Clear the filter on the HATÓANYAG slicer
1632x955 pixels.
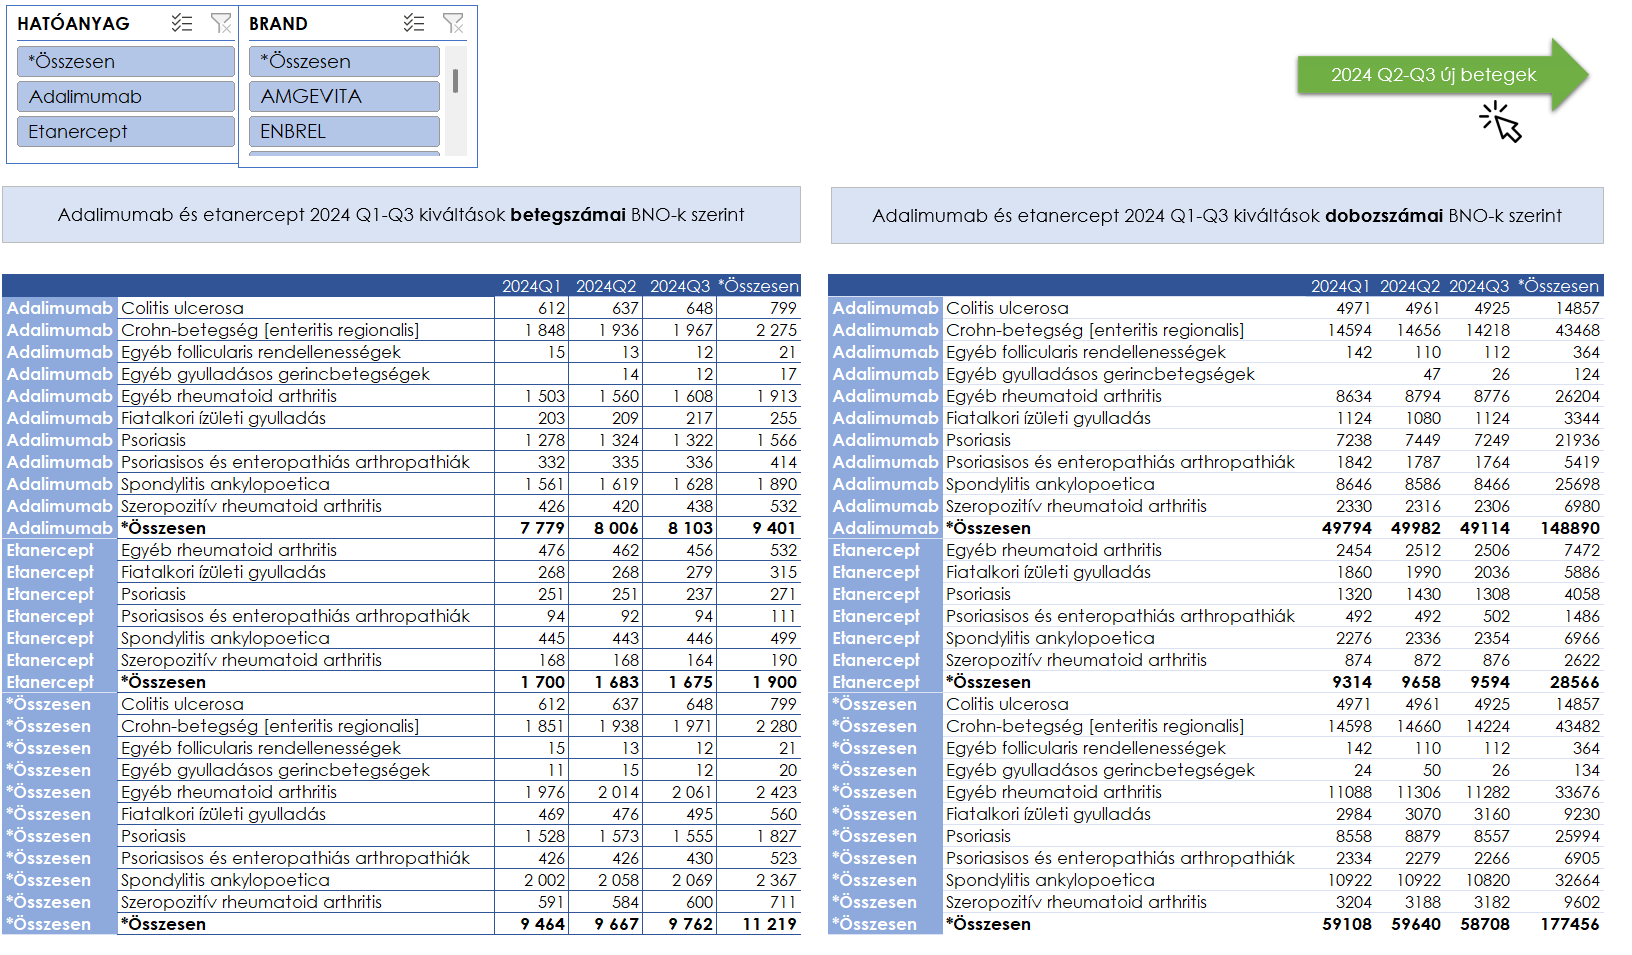(x=221, y=23)
